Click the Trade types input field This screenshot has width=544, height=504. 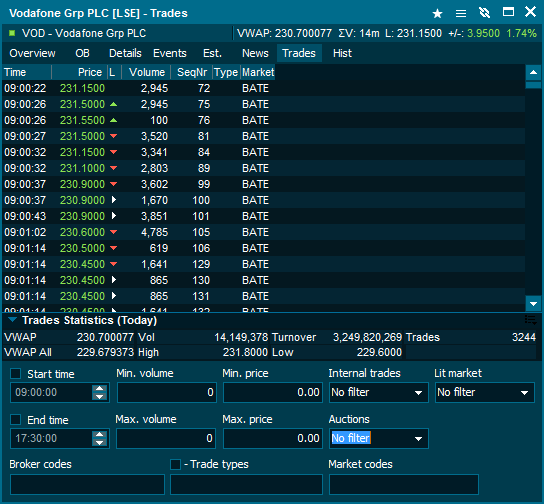246,484
